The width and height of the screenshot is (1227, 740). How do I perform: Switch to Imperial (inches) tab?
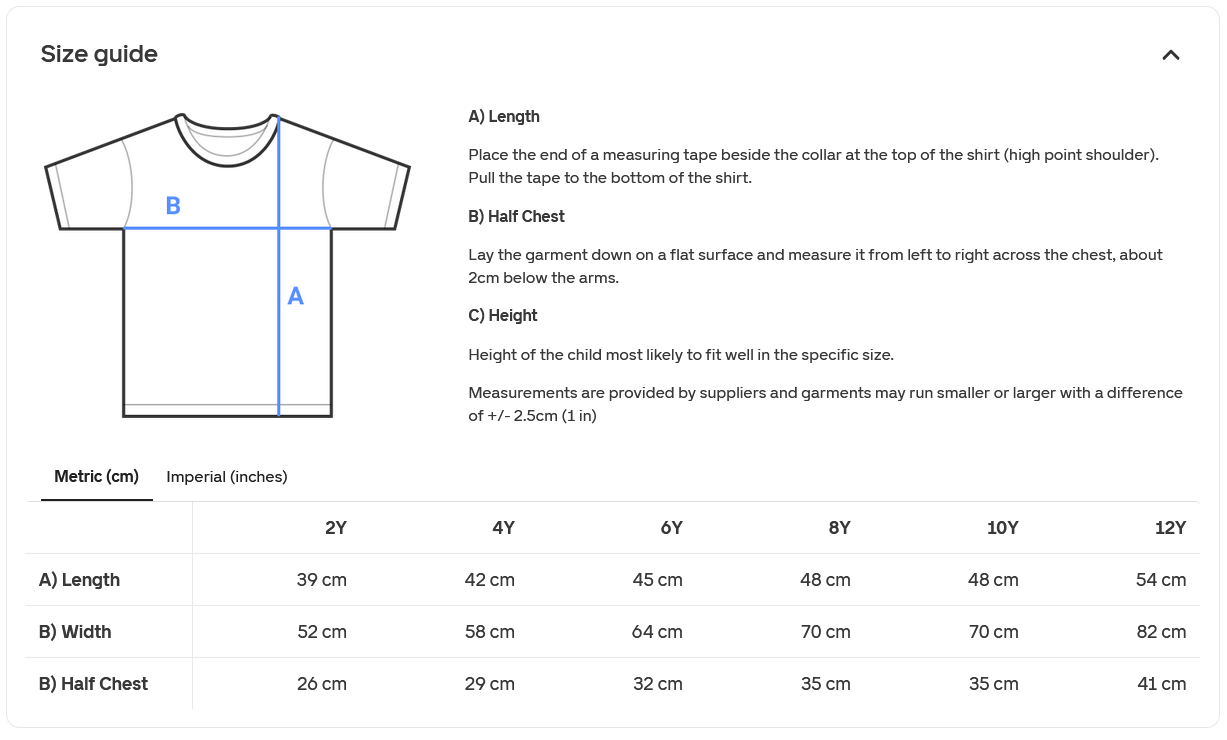point(227,477)
